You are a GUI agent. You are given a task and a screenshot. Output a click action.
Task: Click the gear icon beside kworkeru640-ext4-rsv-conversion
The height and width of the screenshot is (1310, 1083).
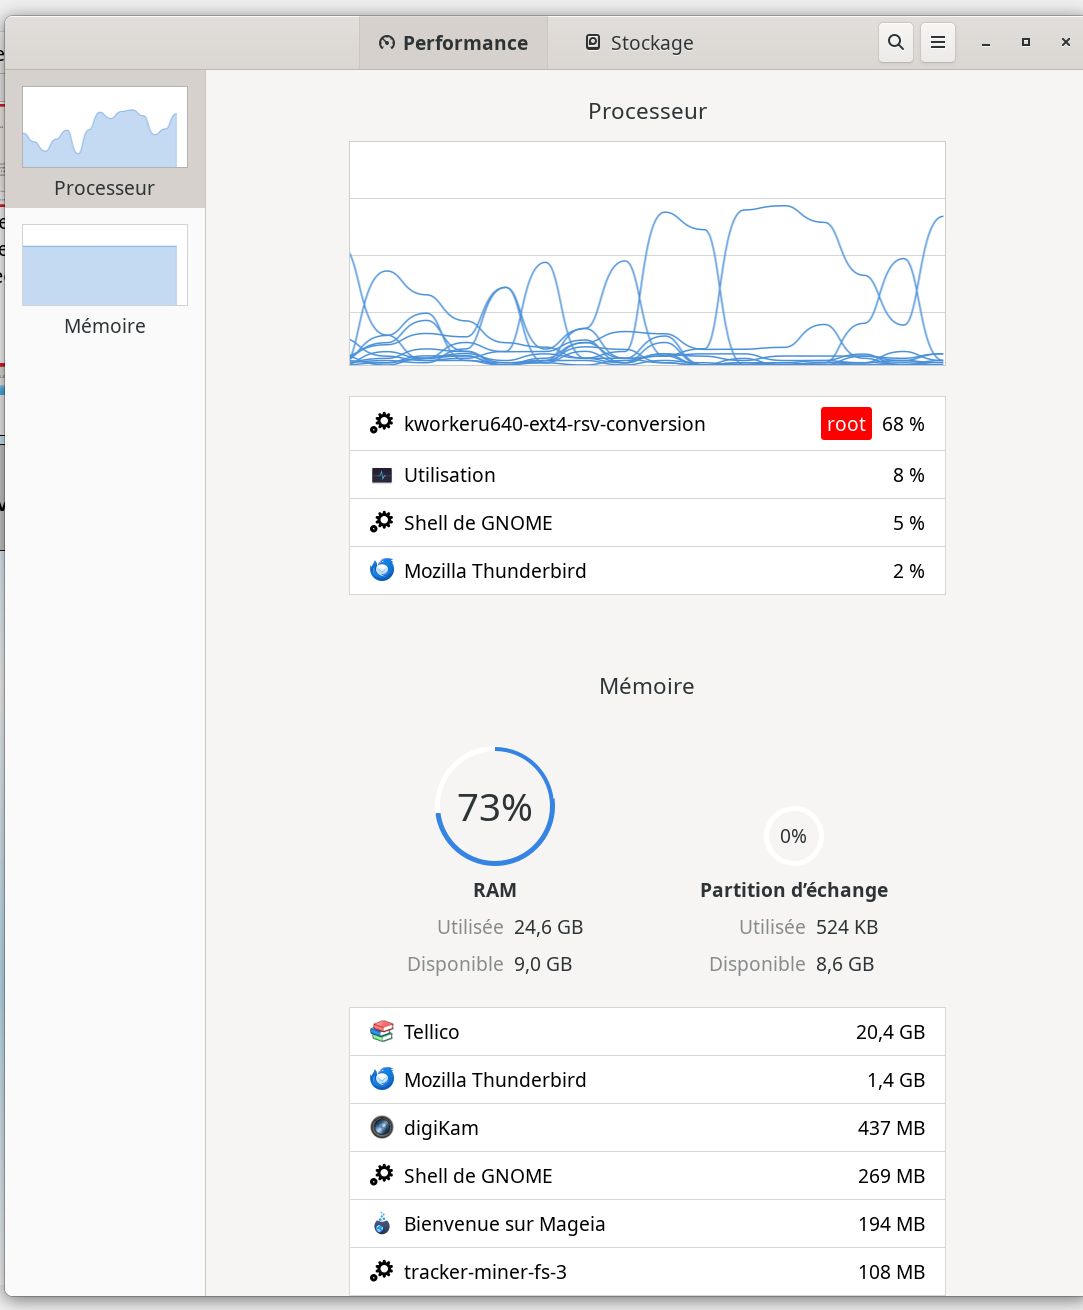click(x=382, y=423)
